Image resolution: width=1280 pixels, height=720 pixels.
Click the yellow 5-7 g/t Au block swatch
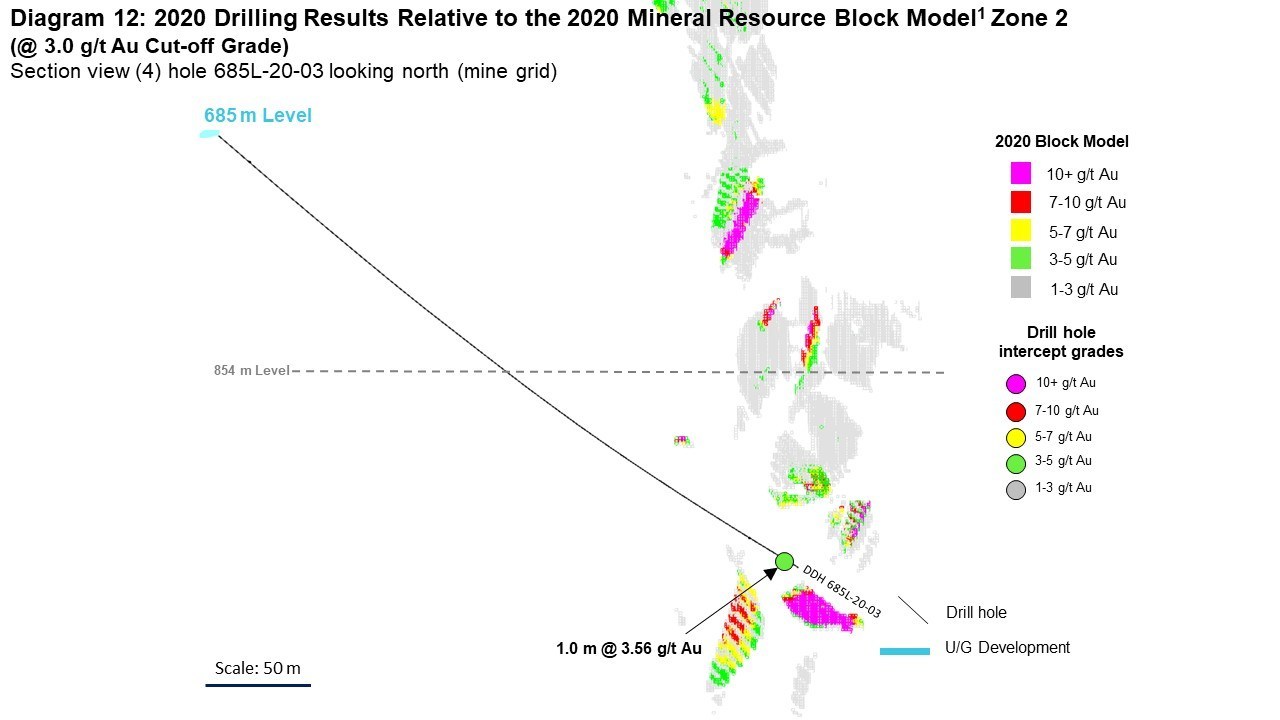[1021, 231]
